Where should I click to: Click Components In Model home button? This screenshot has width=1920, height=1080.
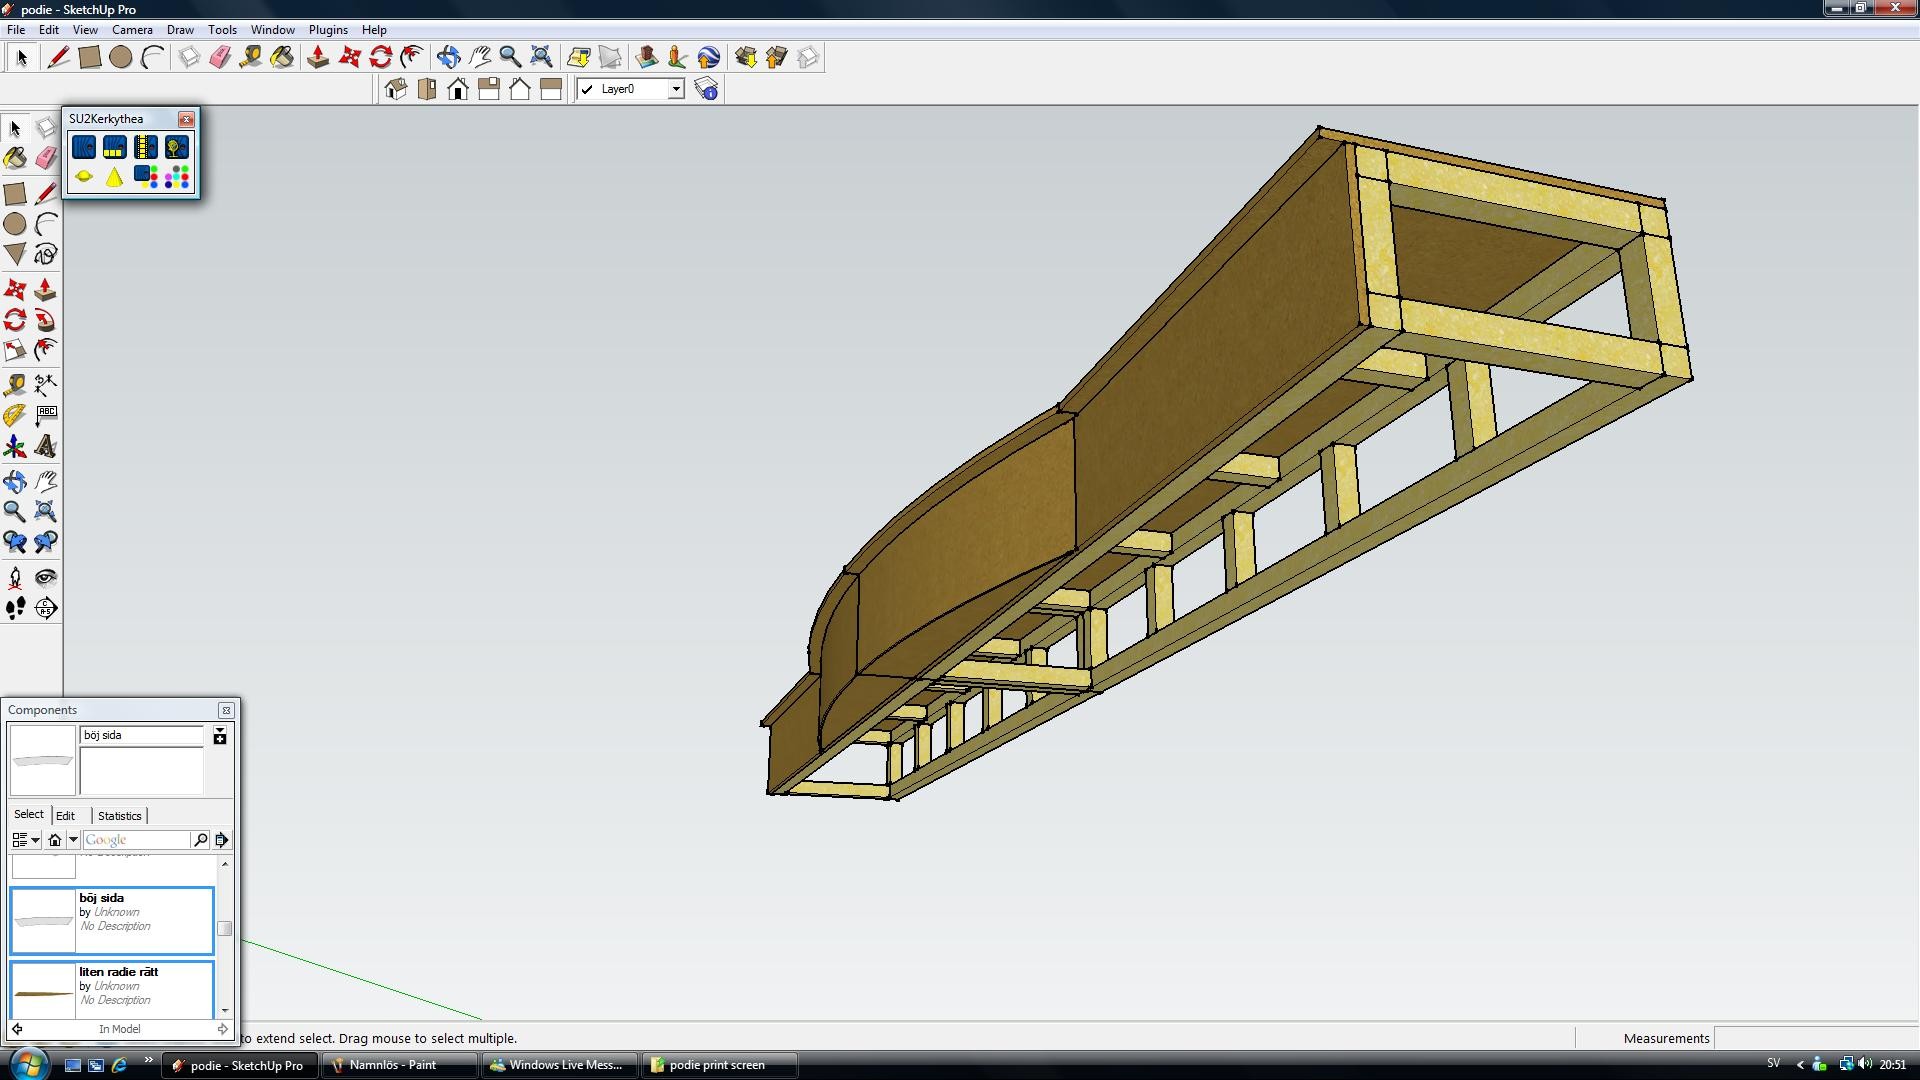[55, 840]
